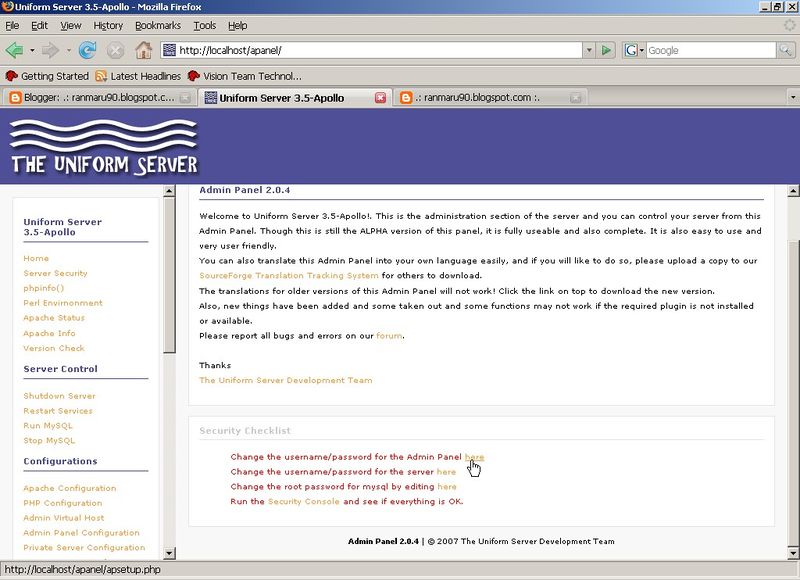The width and height of the screenshot is (800, 580).
Task: Open the PHP Configuration link
Action: [x=62, y=502]
